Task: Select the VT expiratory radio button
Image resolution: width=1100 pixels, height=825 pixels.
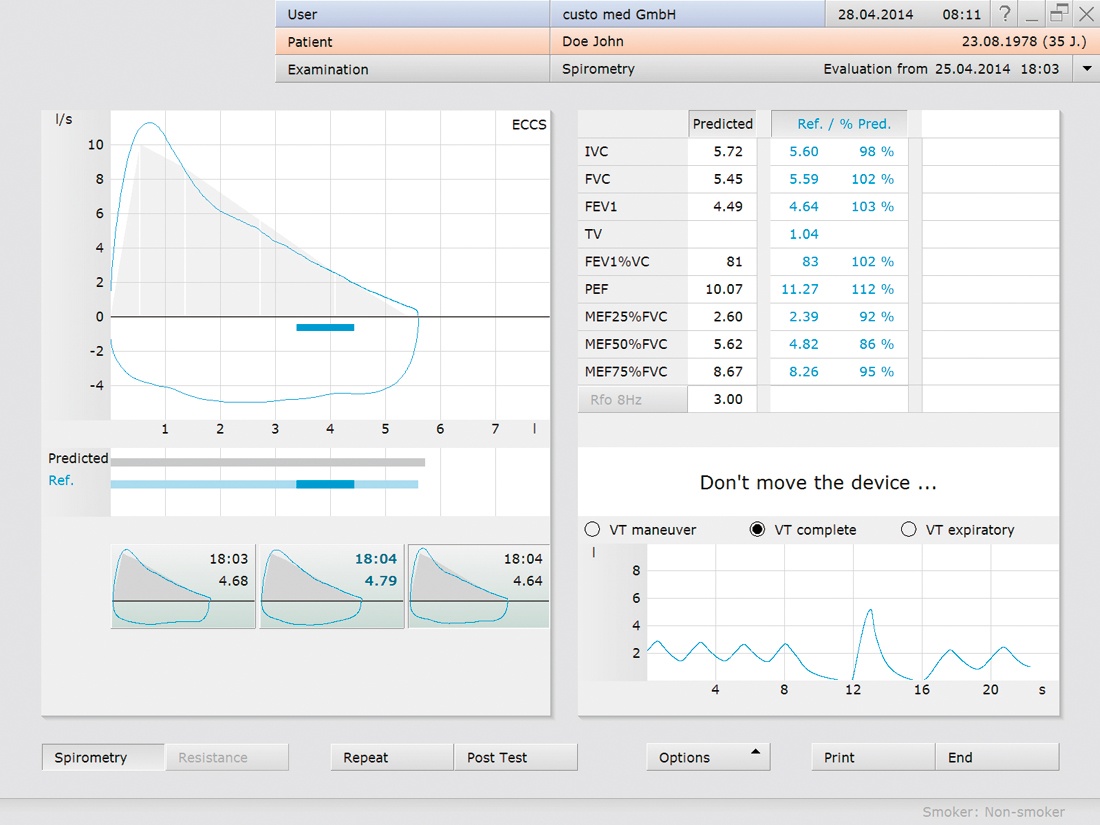Action: 908,530
